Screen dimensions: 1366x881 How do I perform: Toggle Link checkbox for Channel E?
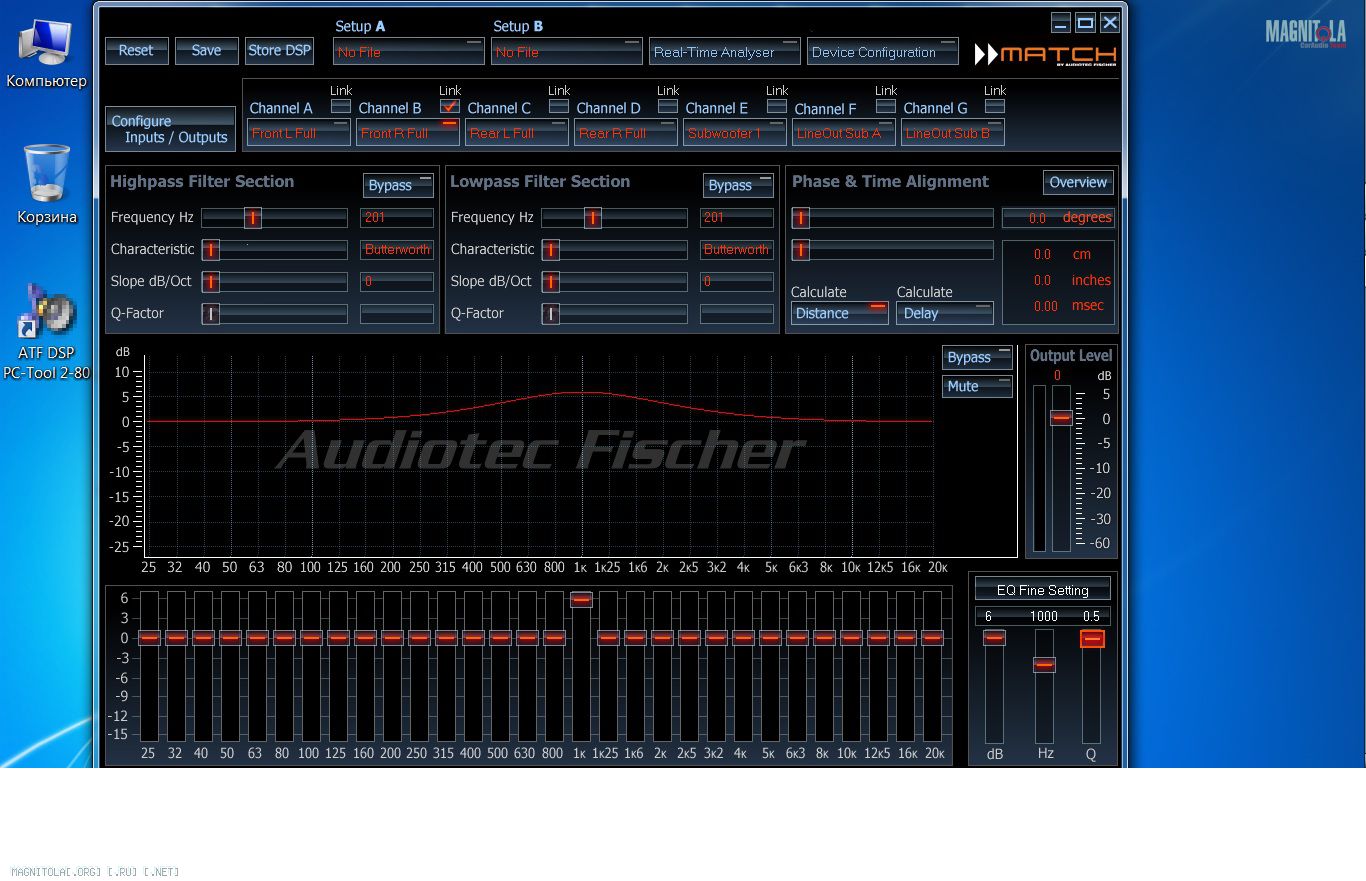(777, 106)
